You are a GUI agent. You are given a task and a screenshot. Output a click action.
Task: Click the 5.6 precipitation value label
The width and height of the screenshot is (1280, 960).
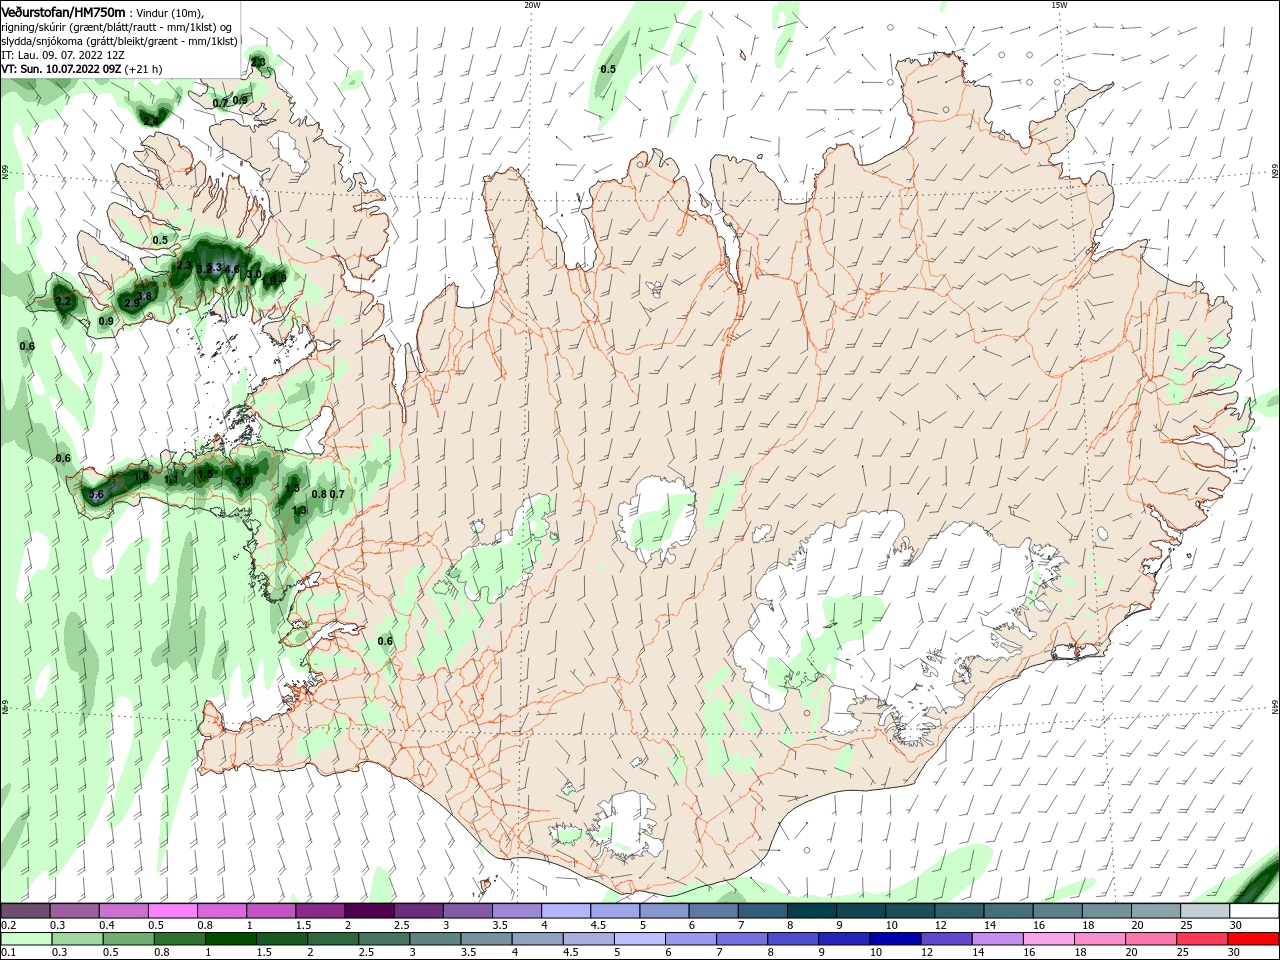96,495
